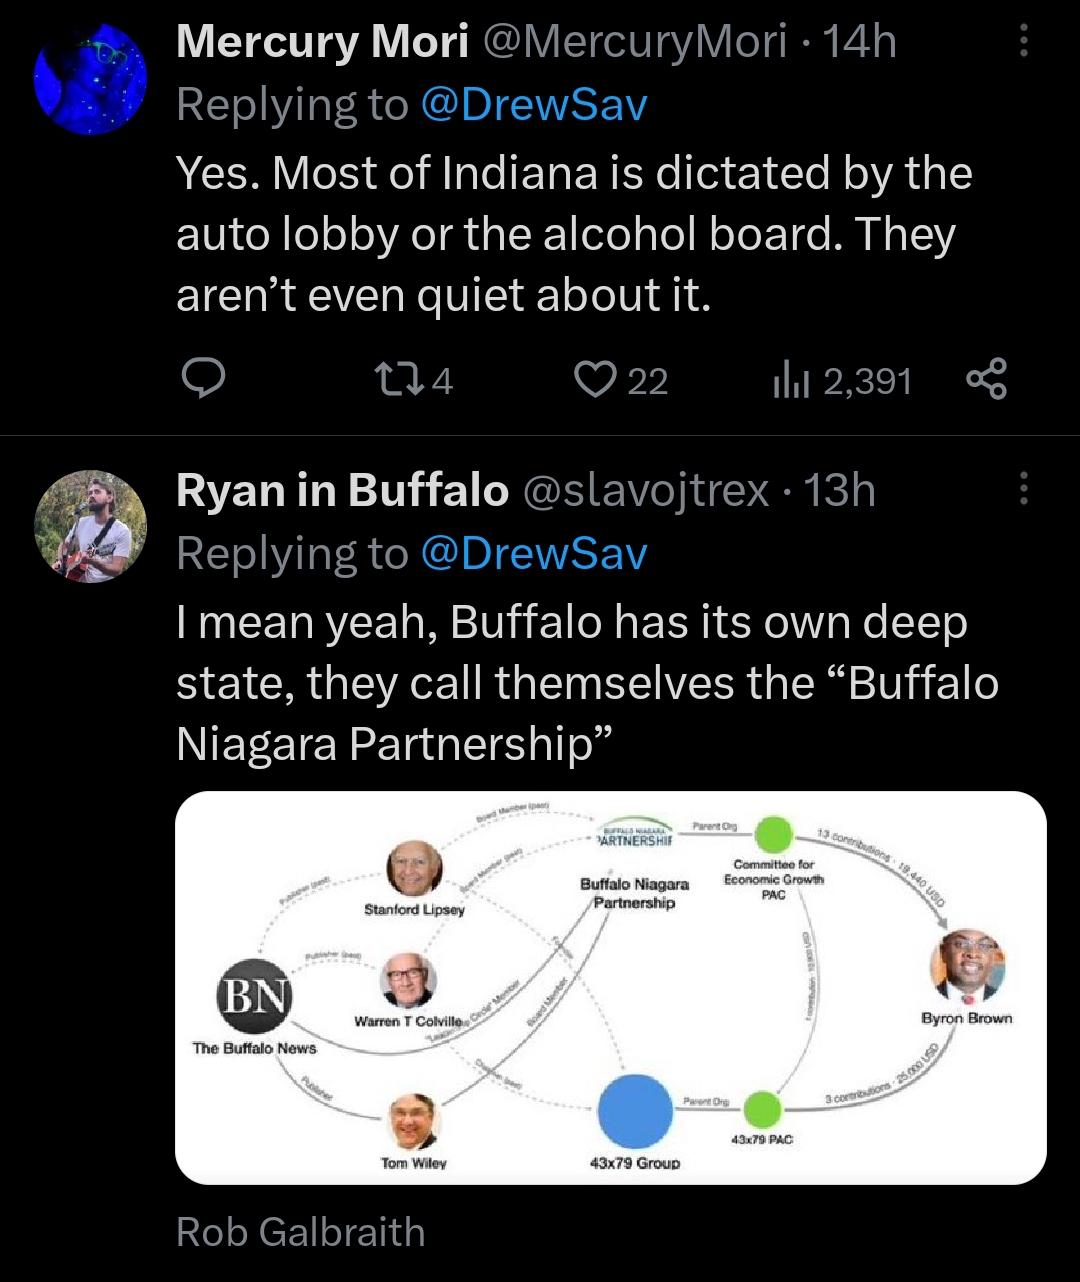Open Ryan in Buffalo's profile picture

click(x=90, y=526)
